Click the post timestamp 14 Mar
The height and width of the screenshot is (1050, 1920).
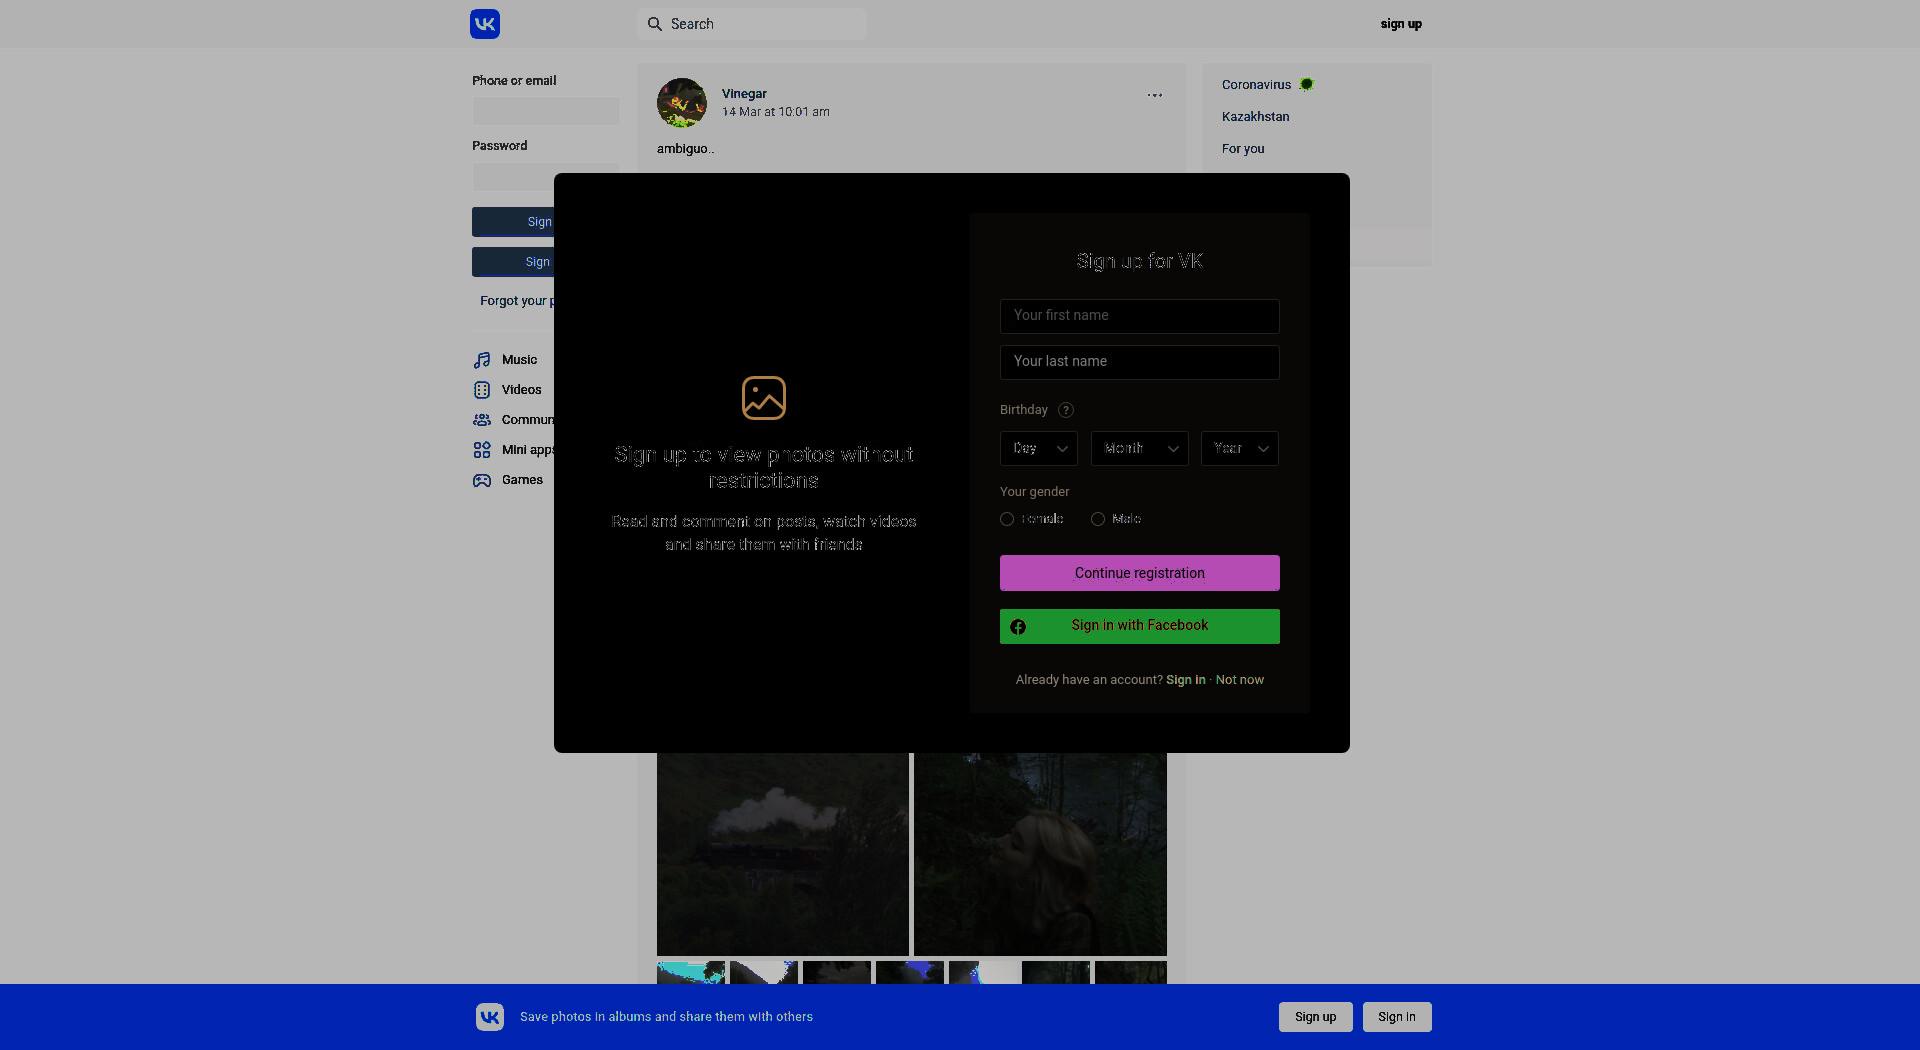776,112
